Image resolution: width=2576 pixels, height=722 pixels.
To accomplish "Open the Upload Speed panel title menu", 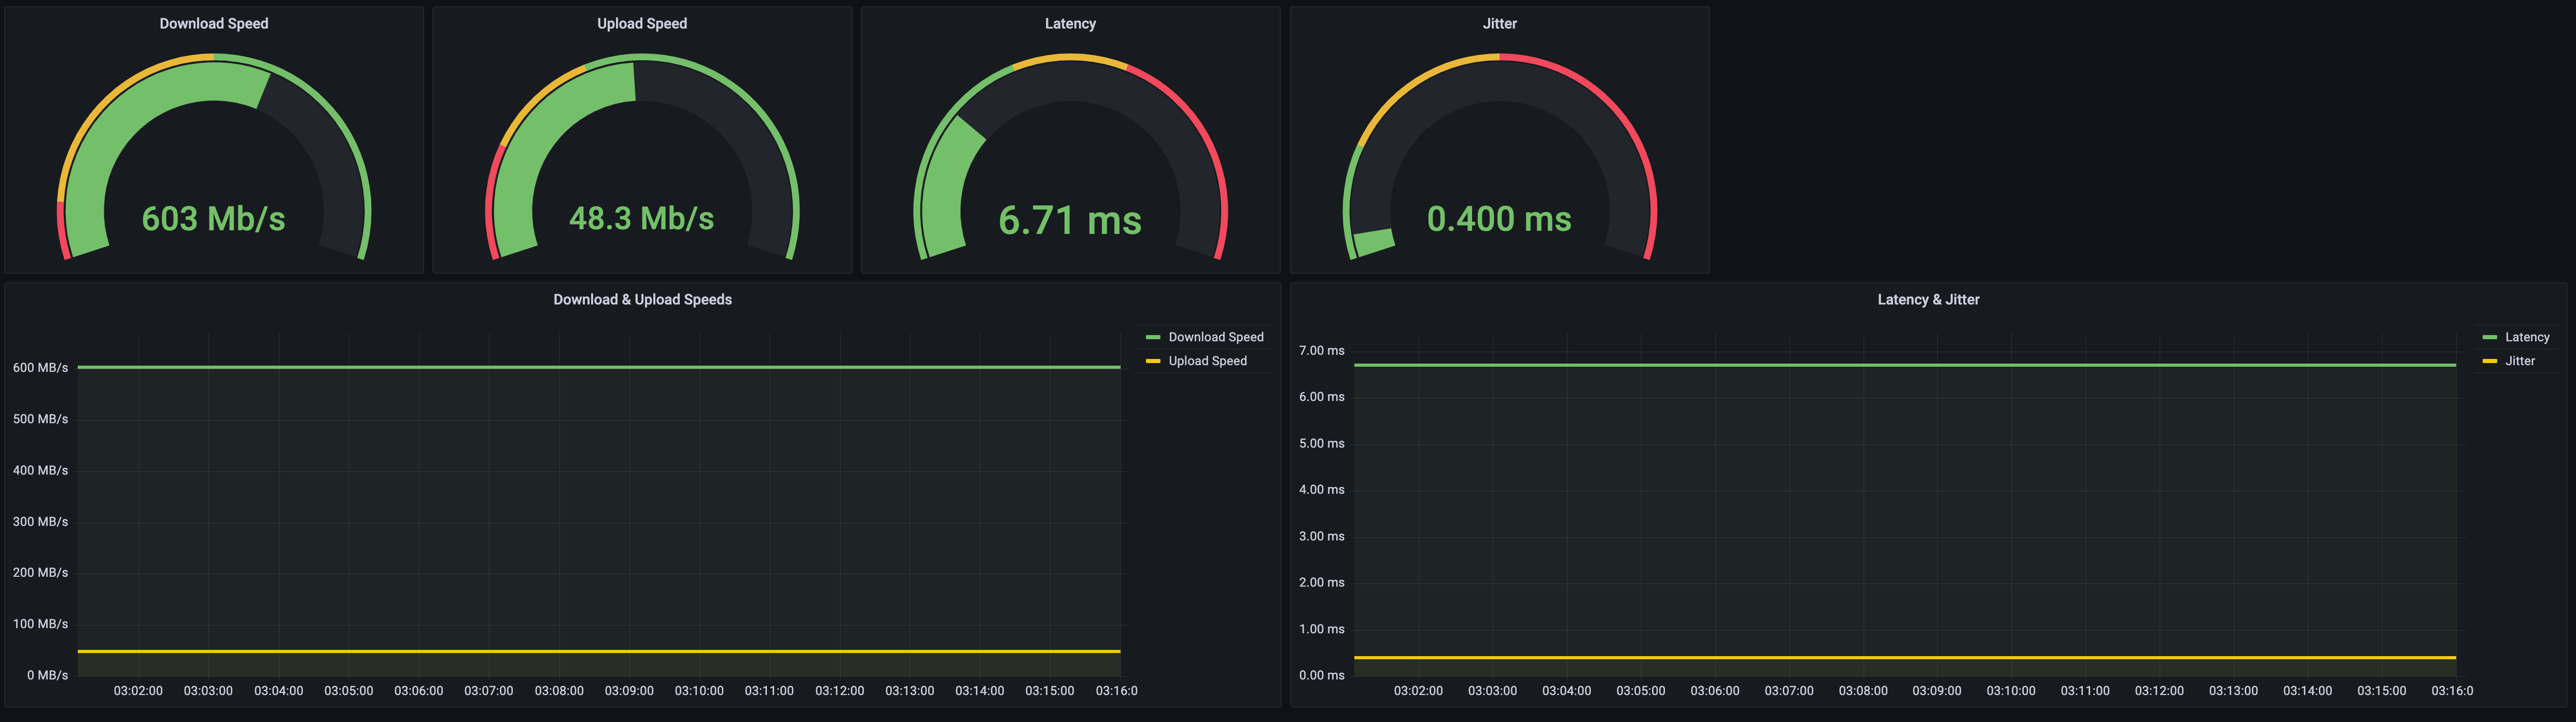I will click(x=641, y=23).
